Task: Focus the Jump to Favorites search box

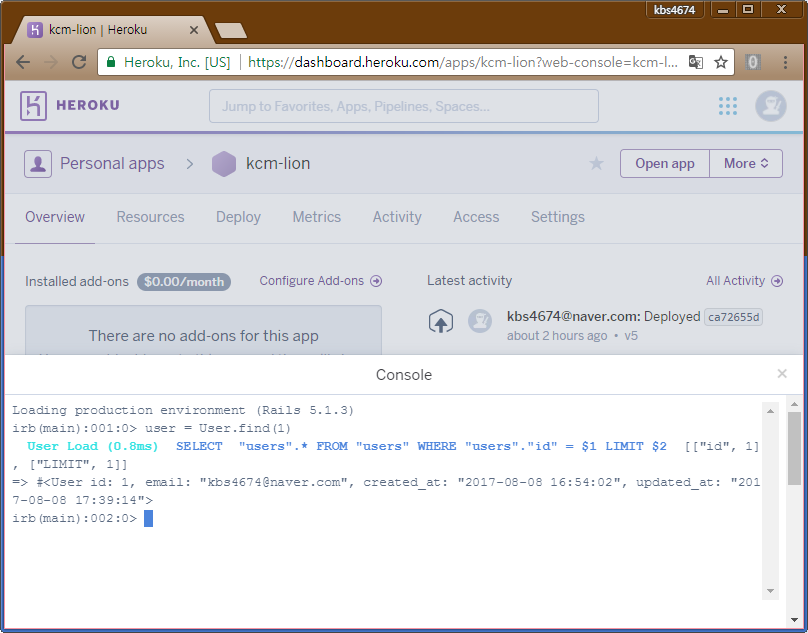Action: click(x=403, y=106)
